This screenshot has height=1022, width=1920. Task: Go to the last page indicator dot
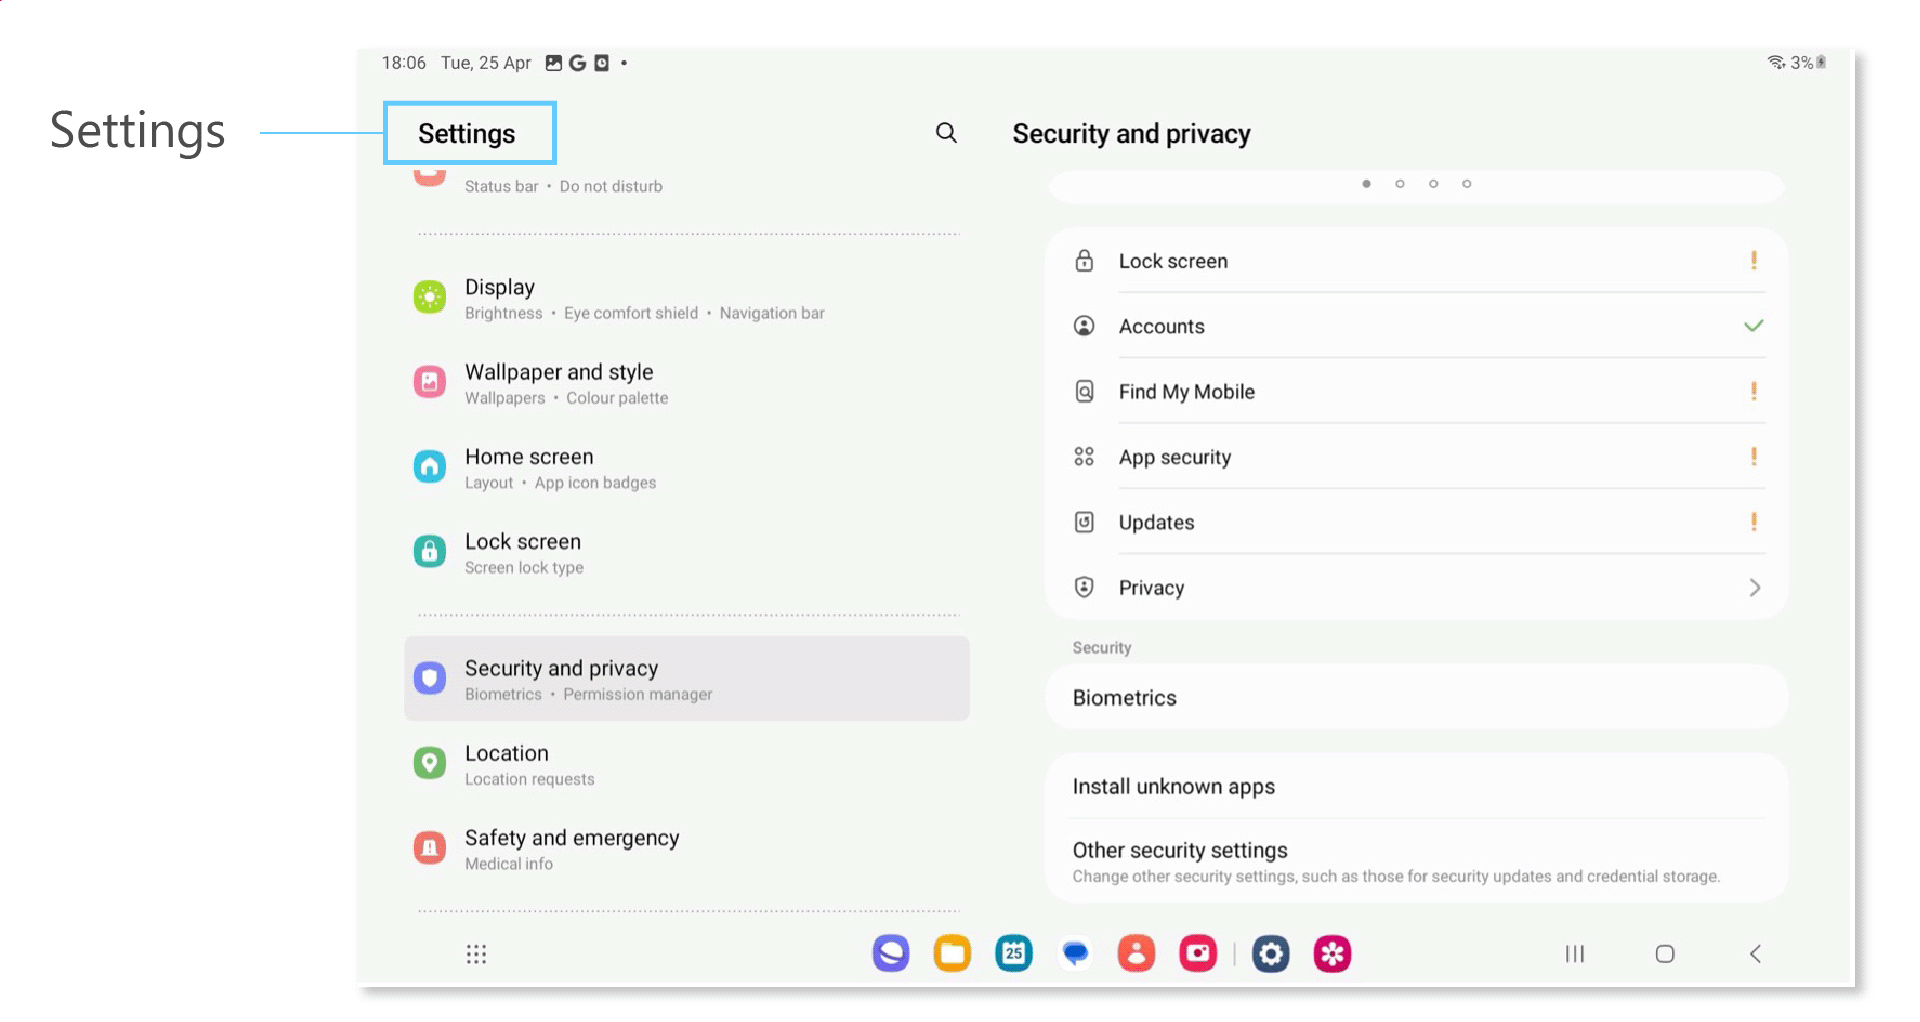click(1467, 184)
